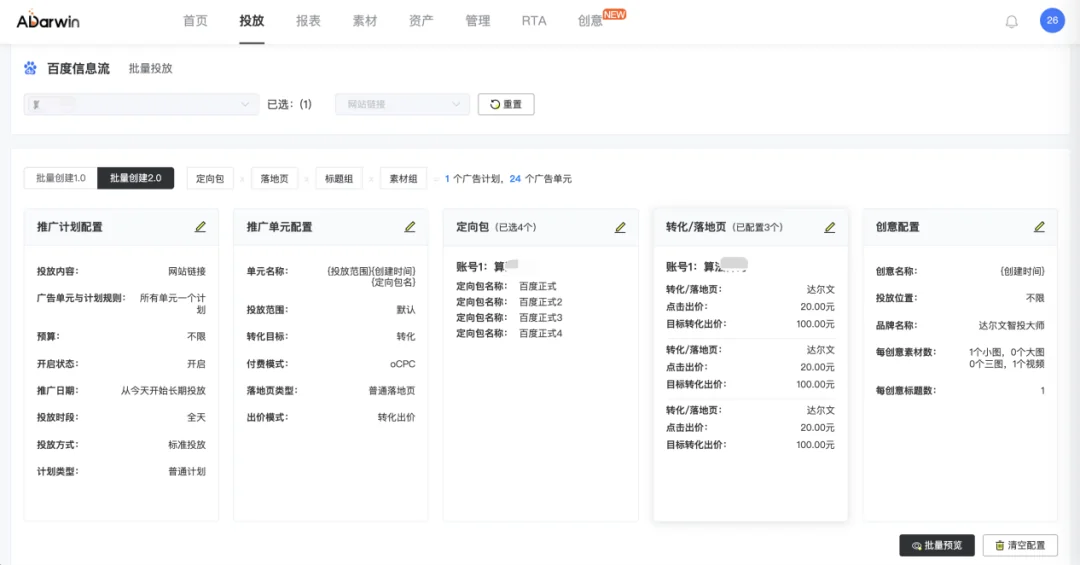This screenshot has width=1080, height=565.
Task: Open 创意 NEW in top navigation
Action: pyautogui.click(x=601, y=19)
